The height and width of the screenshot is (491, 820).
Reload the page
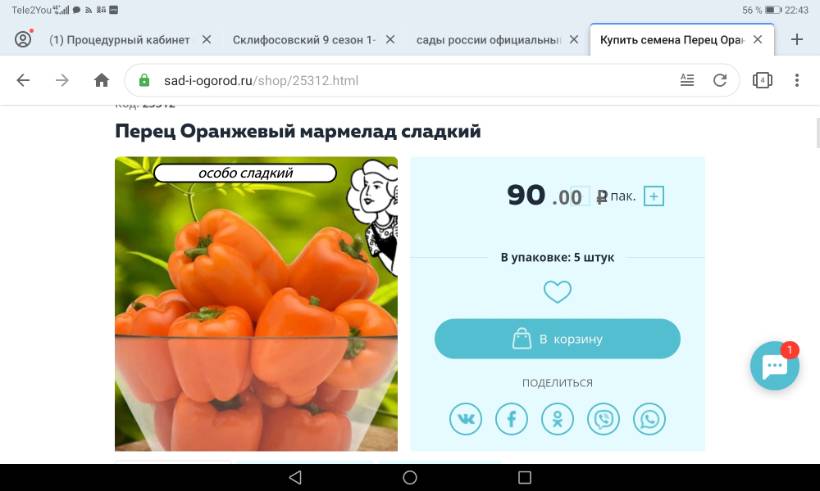pyautogui.click(x=720, y=80)
